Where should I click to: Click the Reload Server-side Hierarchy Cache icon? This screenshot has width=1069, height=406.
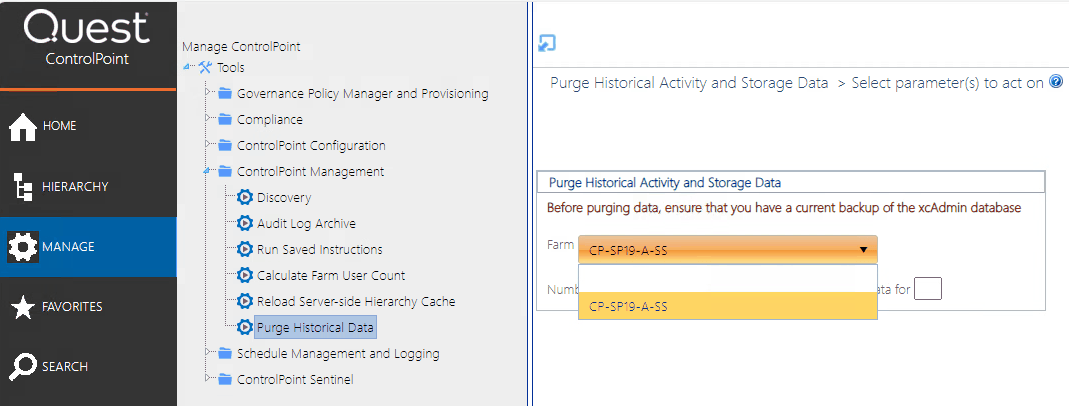click(x=245, y=301)
